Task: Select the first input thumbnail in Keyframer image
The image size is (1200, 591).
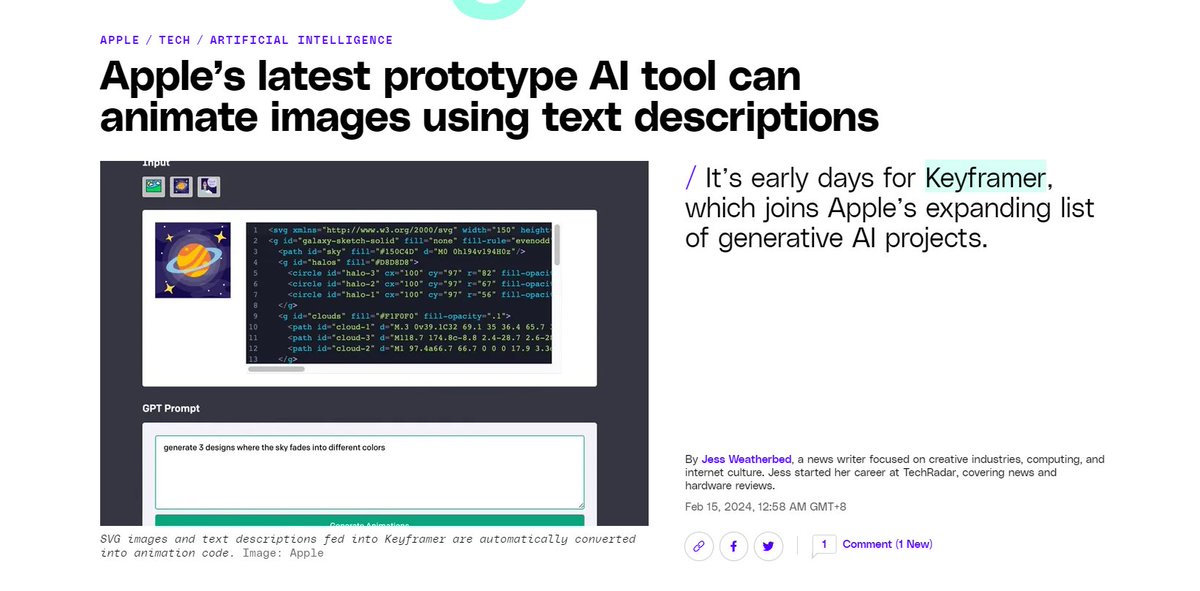Action: (153, 186)
